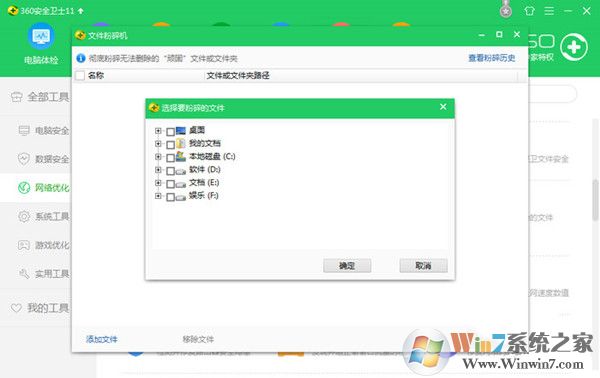Maximize the 文件粉碎机 window
The width and height of the screenshot is (600, 378).
pos(499,34)
